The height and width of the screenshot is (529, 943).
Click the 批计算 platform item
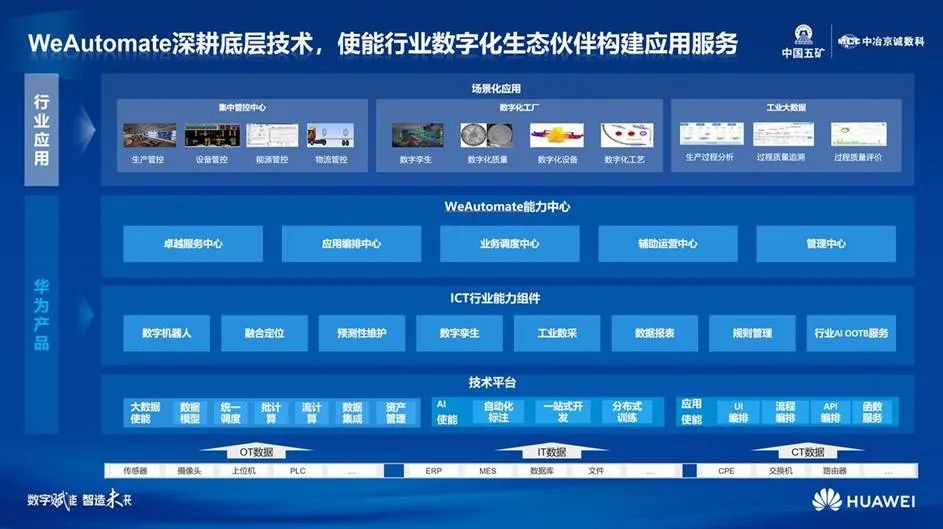271,412
